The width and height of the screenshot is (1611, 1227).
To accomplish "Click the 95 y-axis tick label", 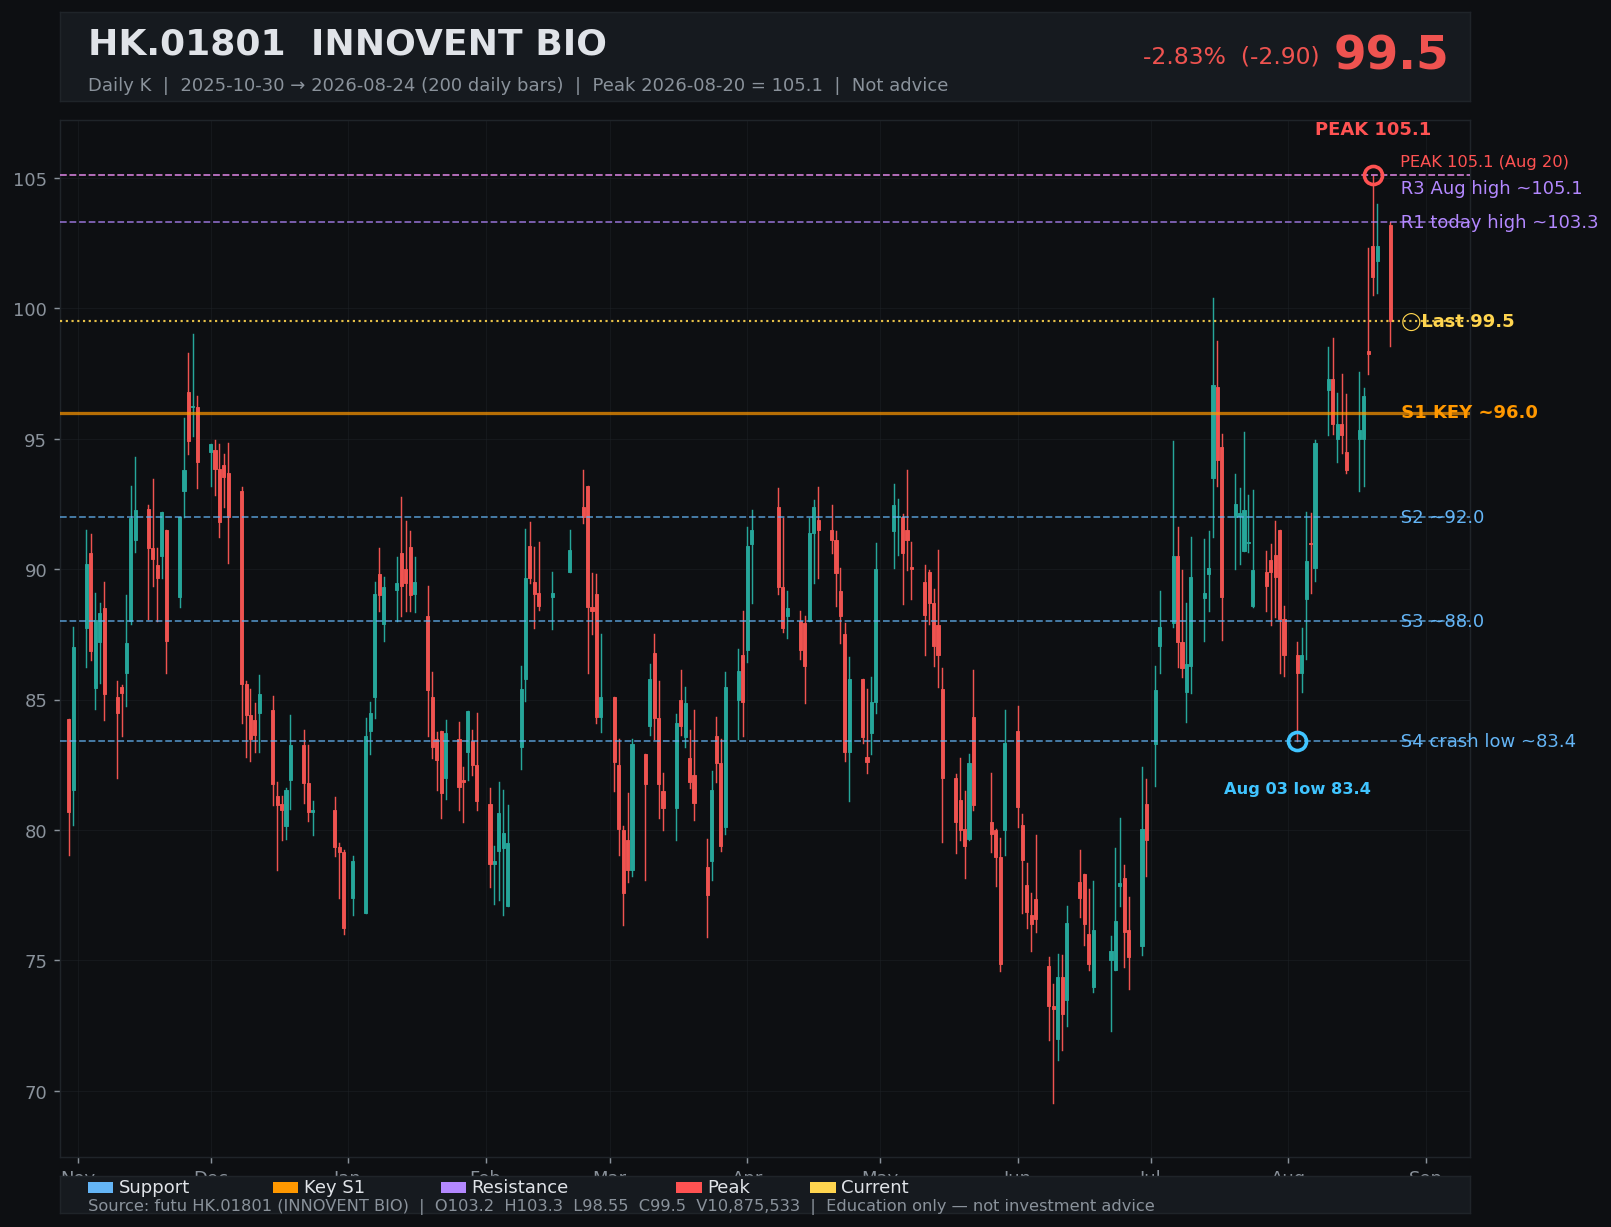I will tap(36, 440).
